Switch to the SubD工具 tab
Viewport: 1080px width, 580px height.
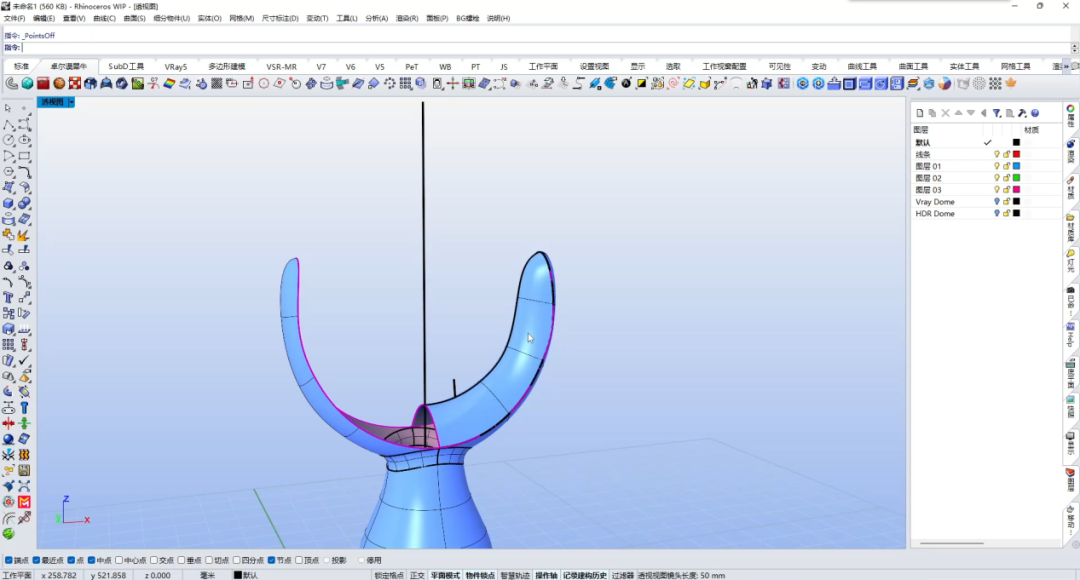pos(126,66)
